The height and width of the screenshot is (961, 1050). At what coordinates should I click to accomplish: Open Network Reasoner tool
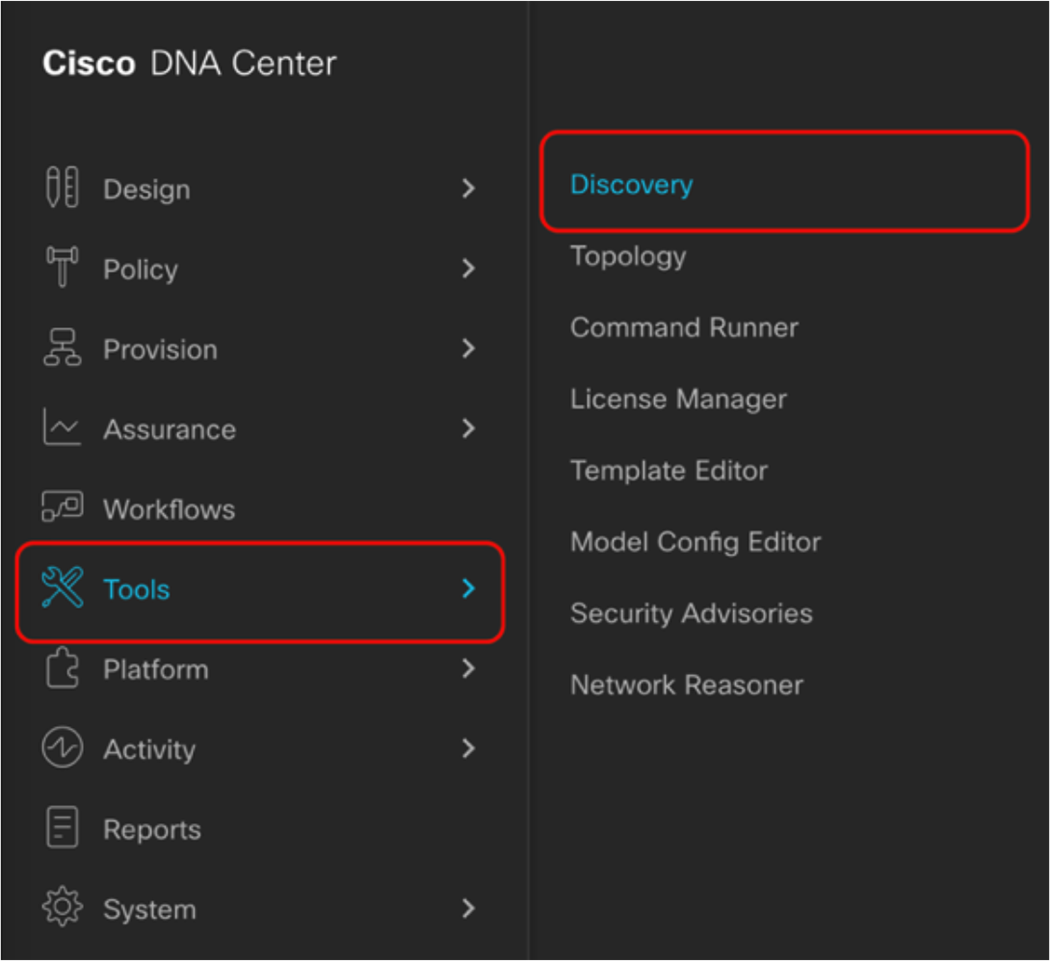686,684
